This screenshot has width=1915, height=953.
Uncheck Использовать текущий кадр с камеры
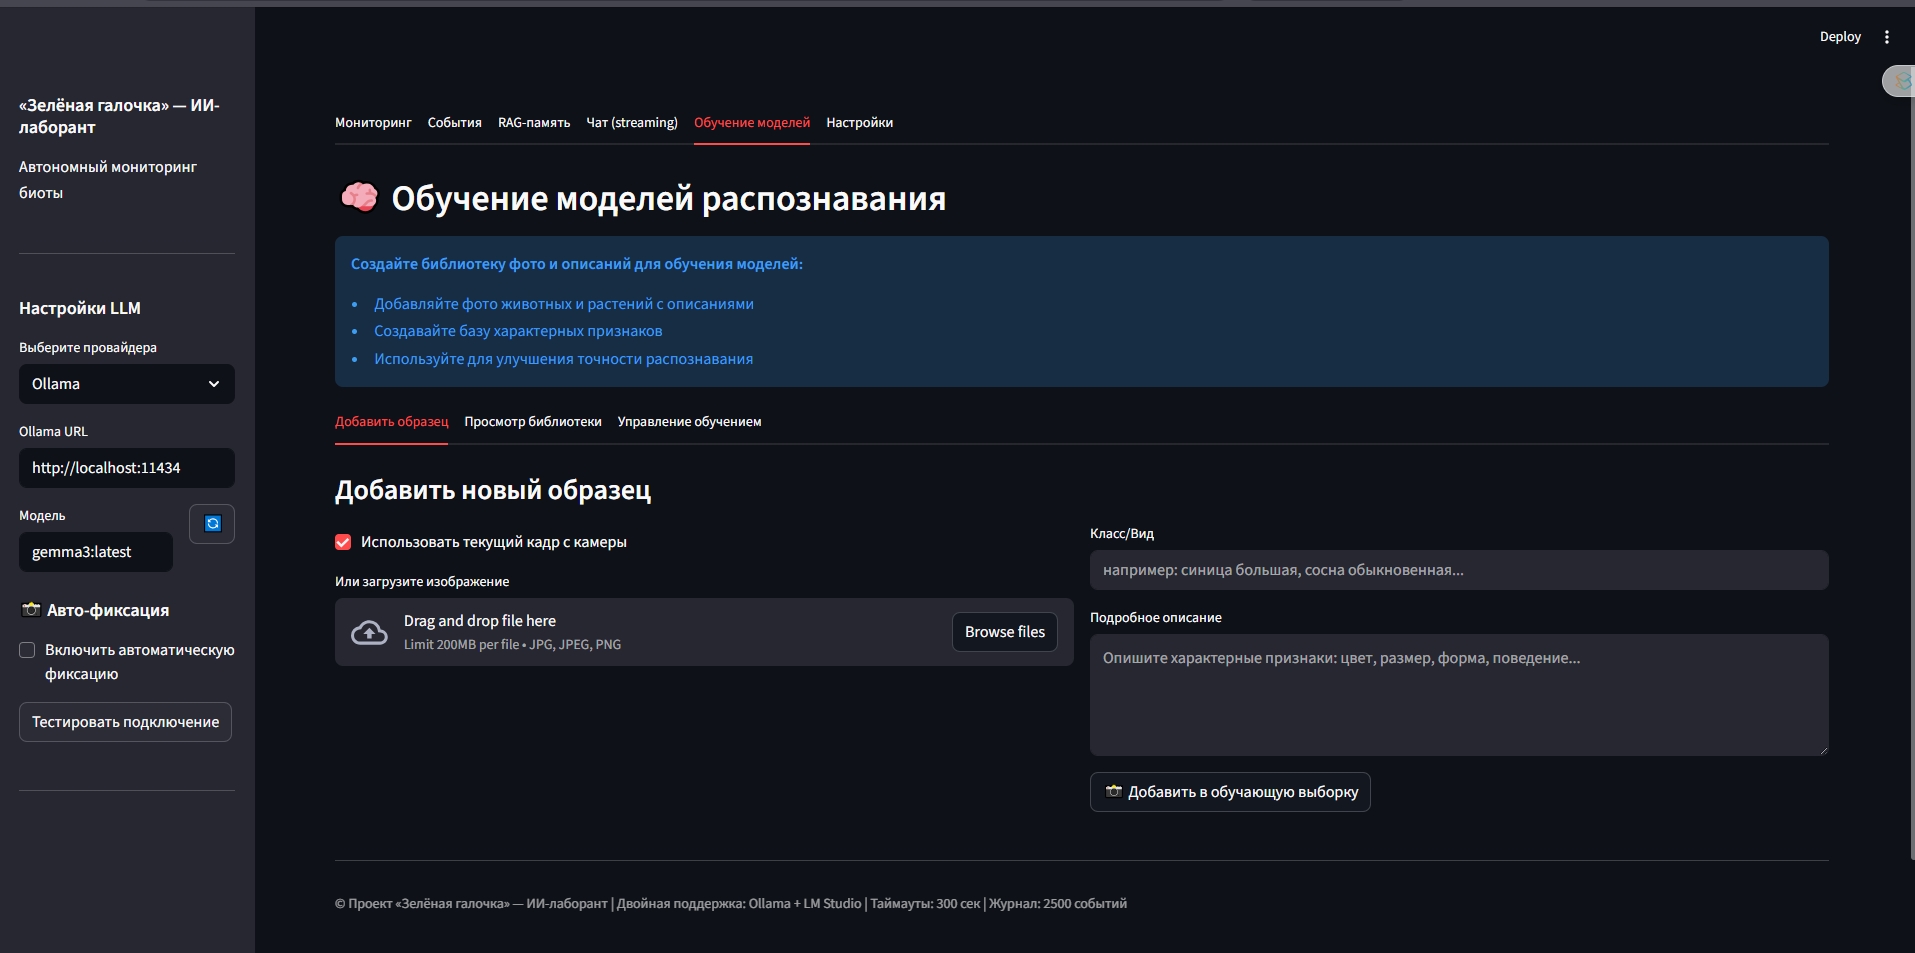[343, 542]
